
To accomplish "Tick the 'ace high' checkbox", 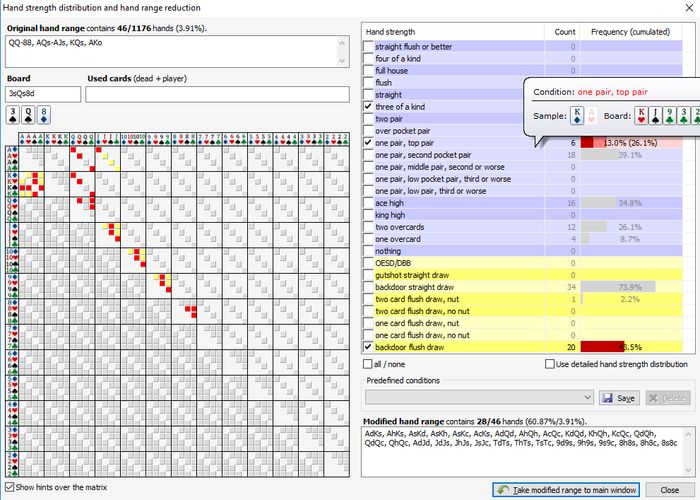I will [368, 203].
